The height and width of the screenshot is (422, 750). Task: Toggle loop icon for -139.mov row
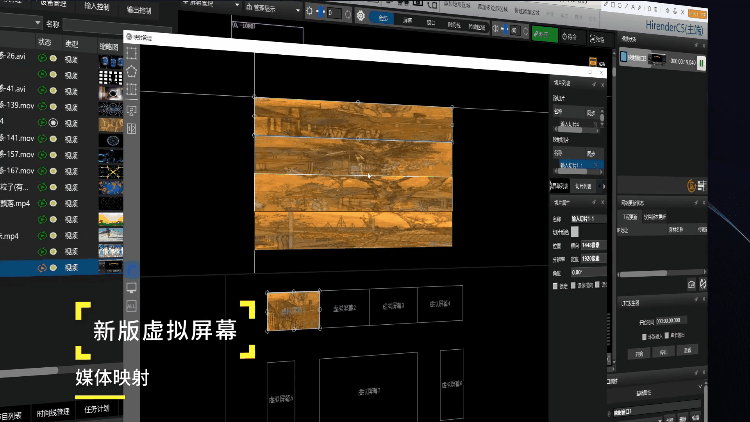[x=43, y=106]
